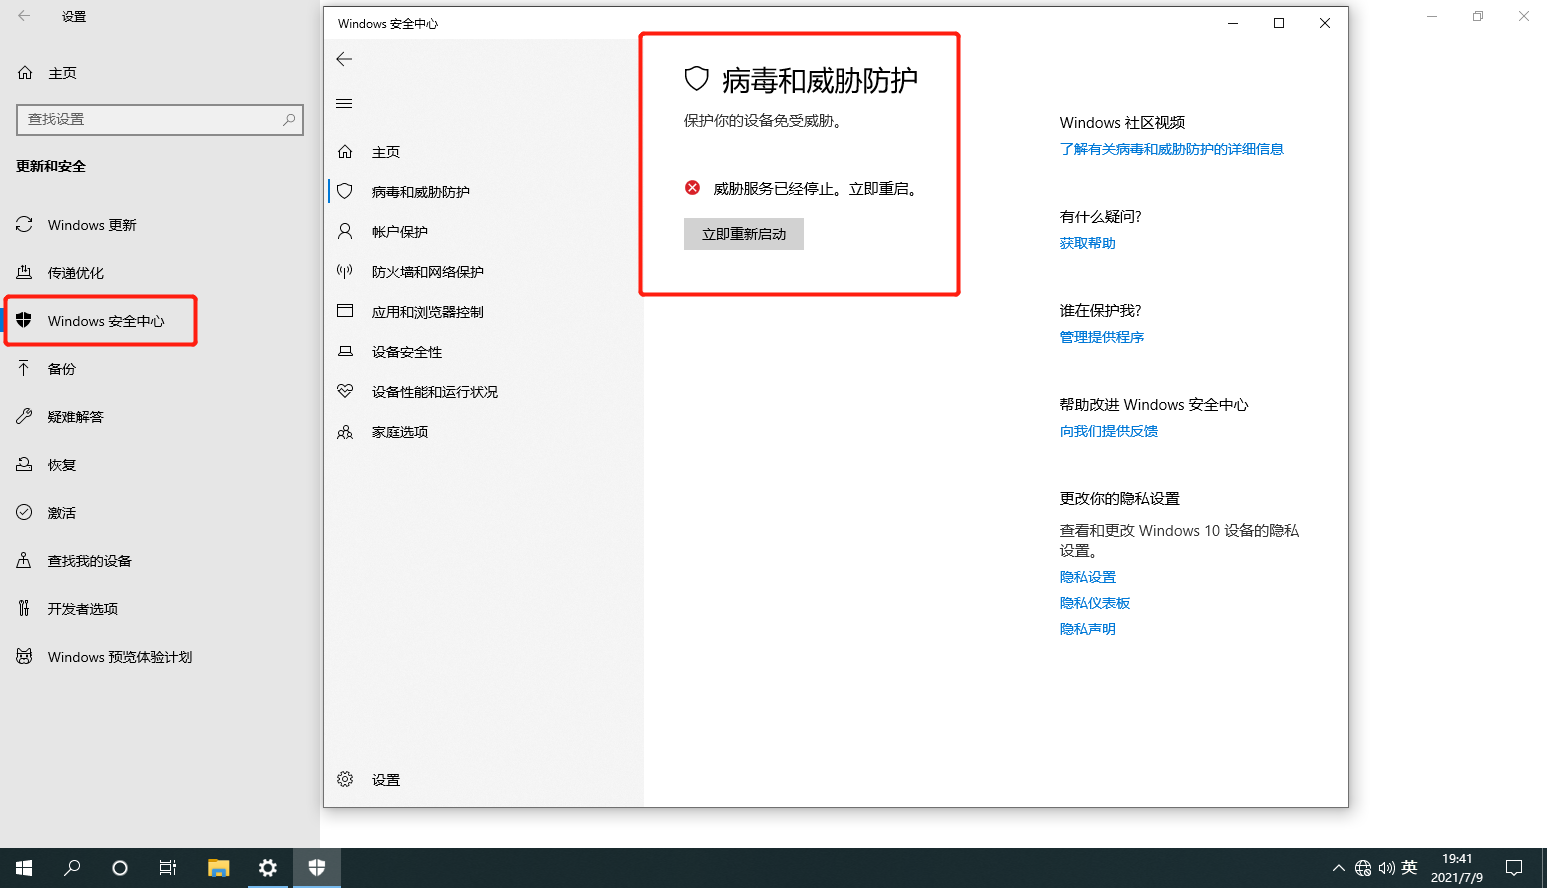
Task: Open 帐户保护 section
Action: (400, 232)
